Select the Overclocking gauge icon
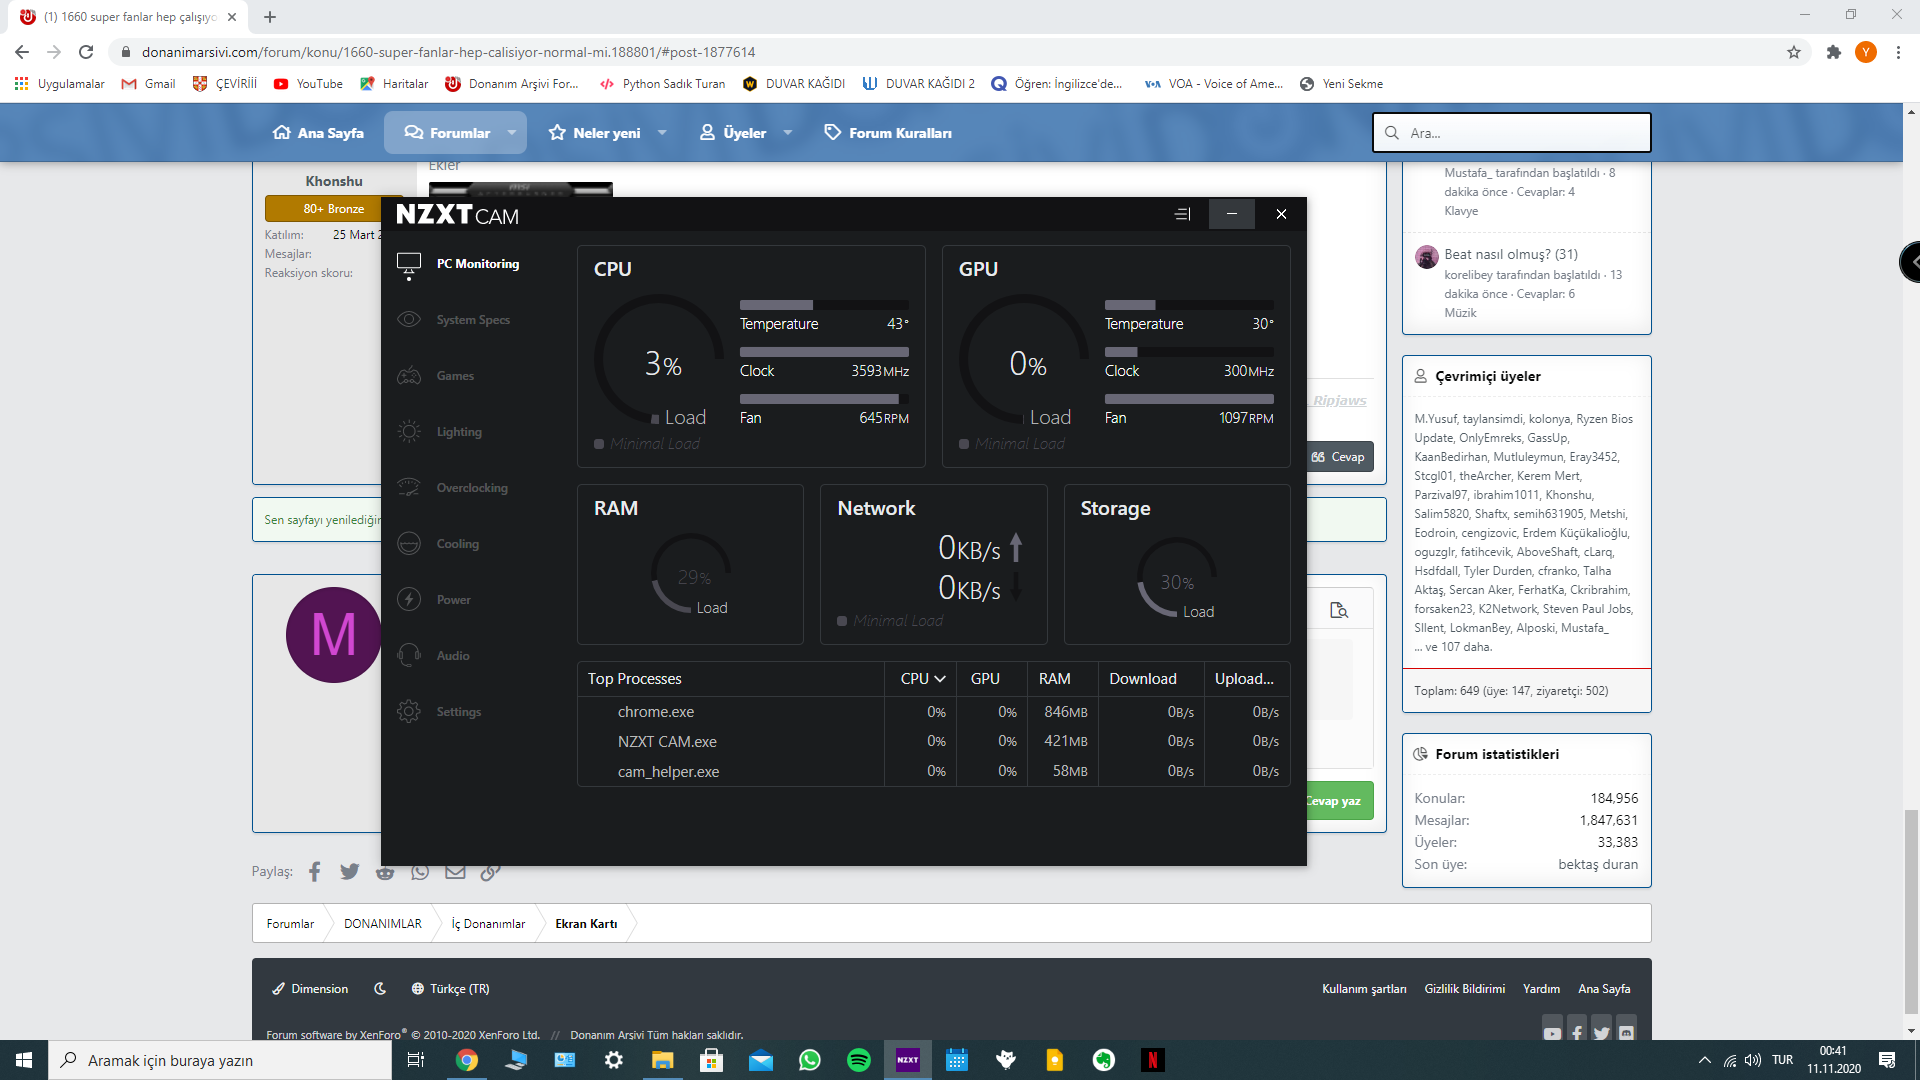 point(409,488)
